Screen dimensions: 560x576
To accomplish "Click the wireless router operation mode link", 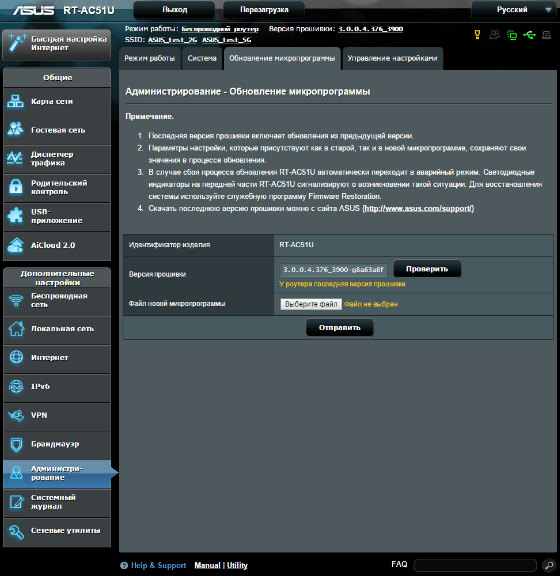I will click(x=220, y=29).
